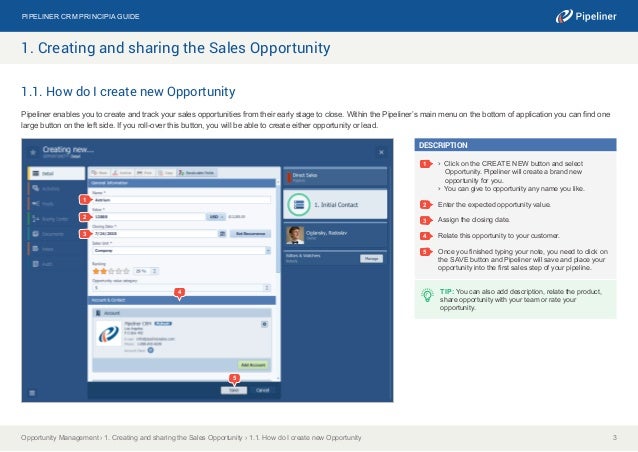Click the first toolbar button above General Information
The width and height of the screenshot is (638, 452).
pyautogui.click(x=100, y=173)
